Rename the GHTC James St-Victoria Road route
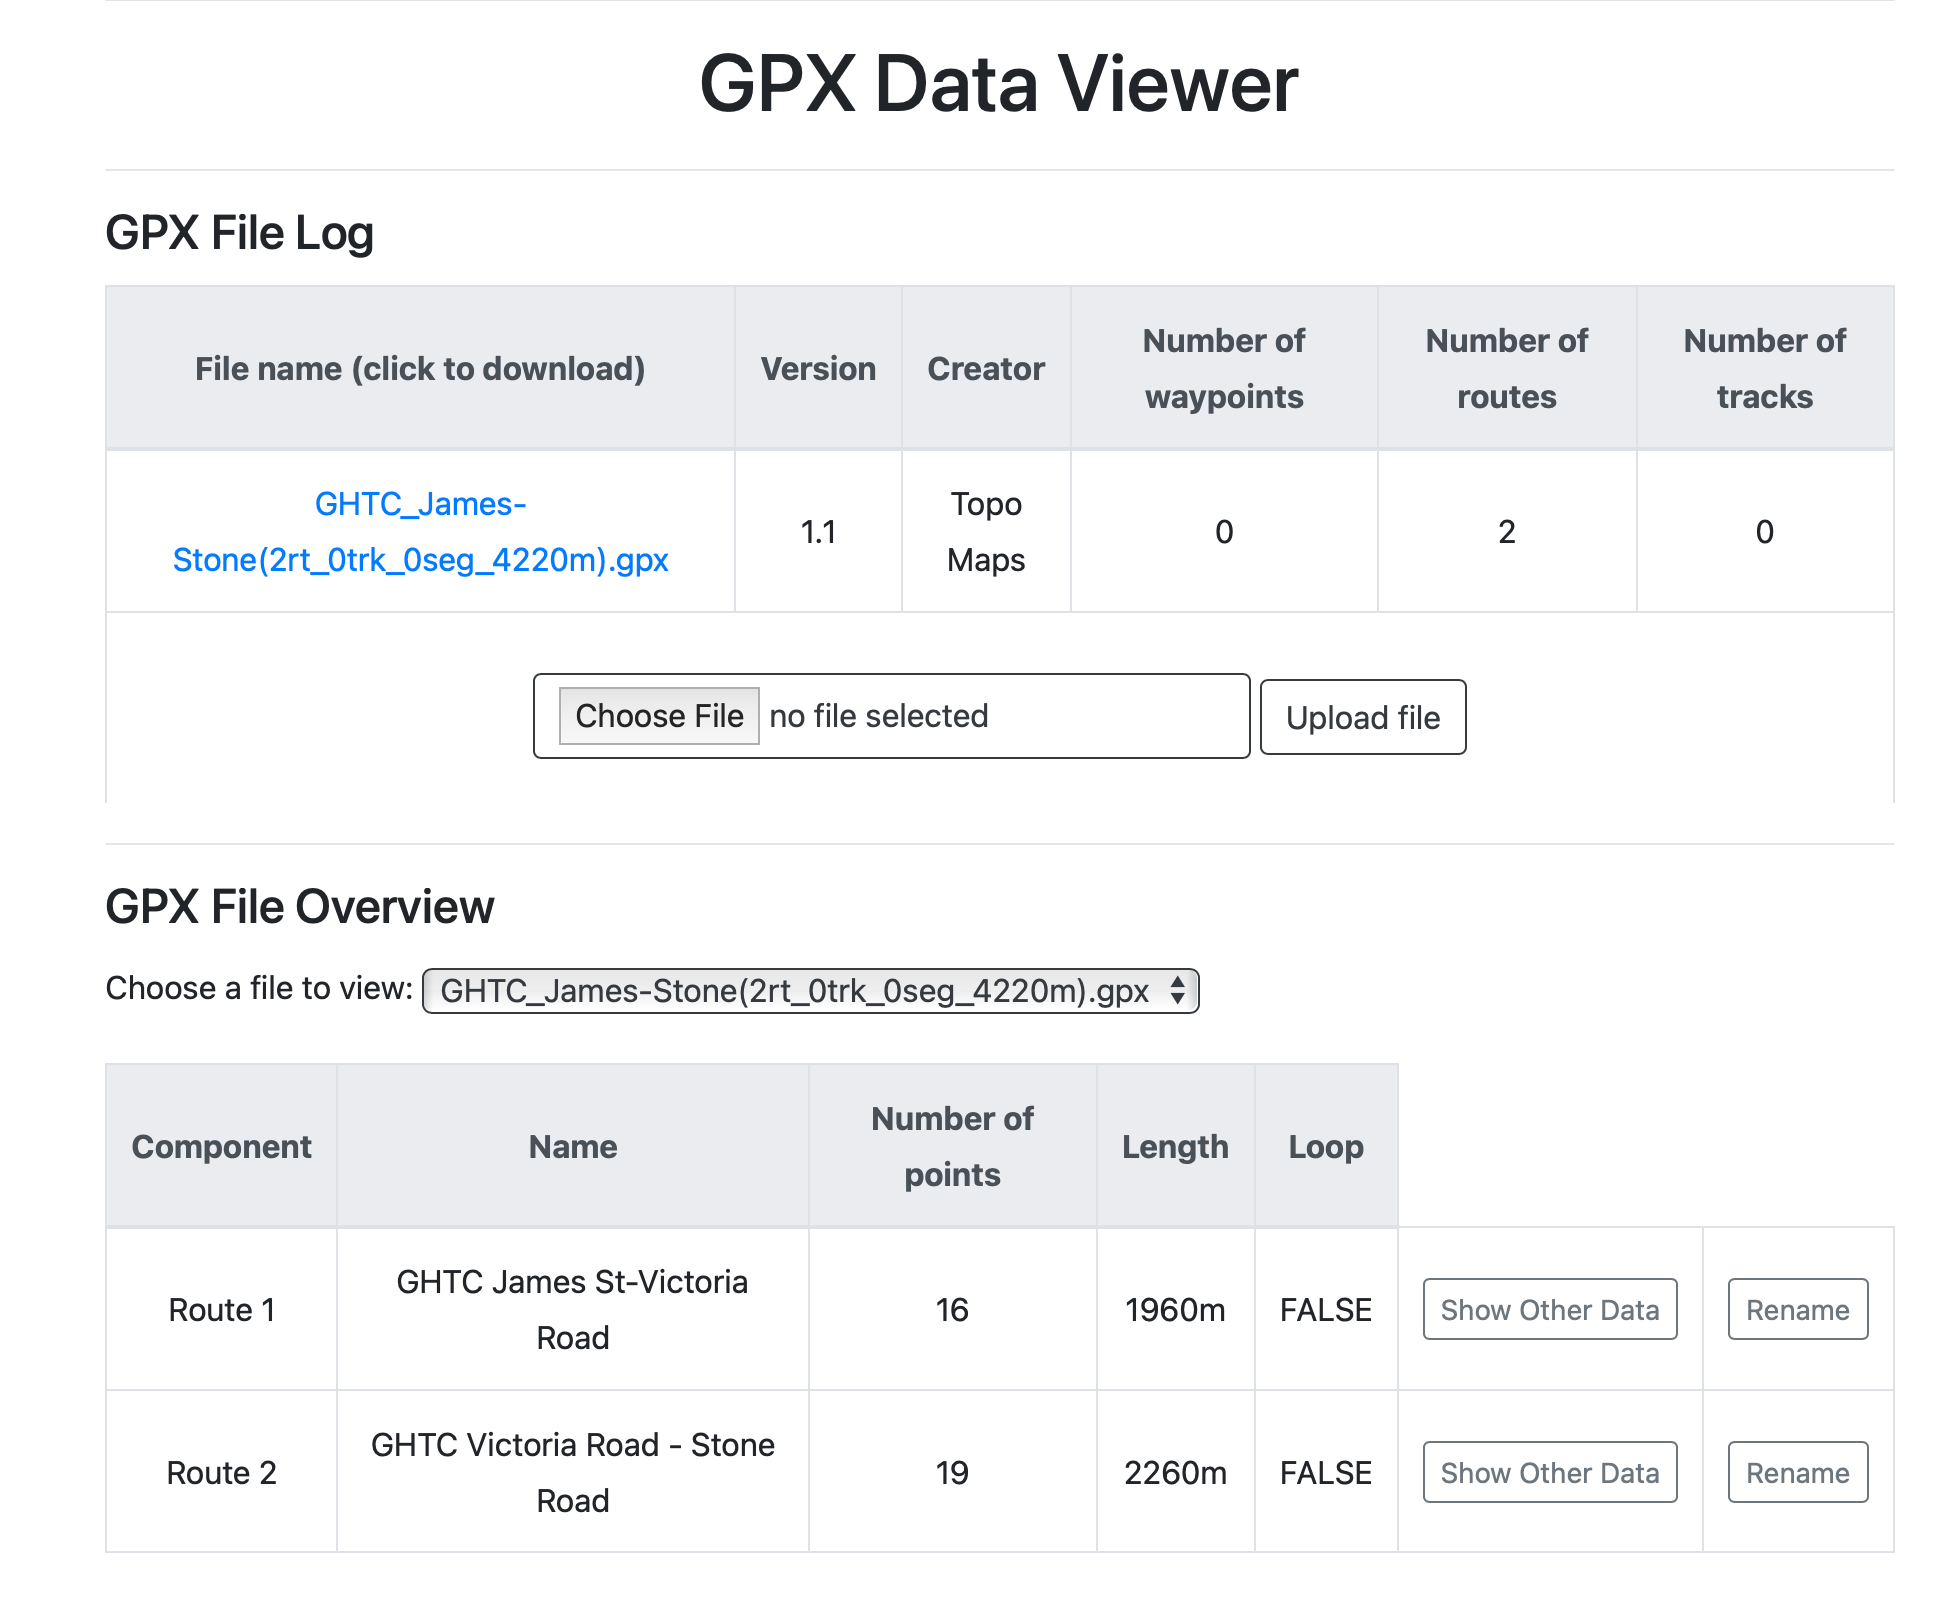The image size is (1948, 1604). click(1797, 1309)
